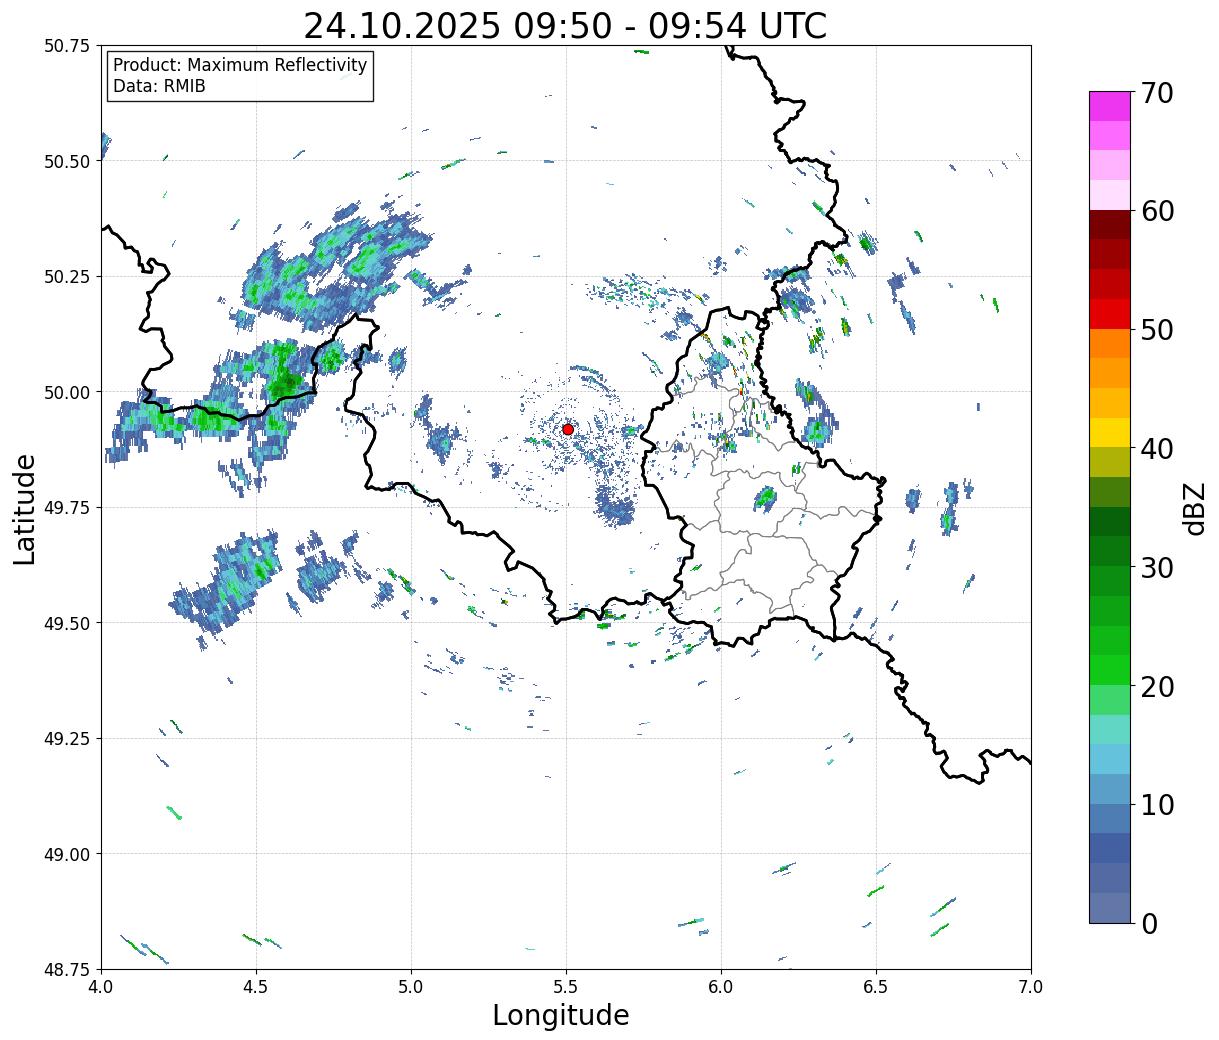This screenshot has height=1040, width=1219.
Task: Click the latitude tick label 49.00
Action: pos(67,854)
